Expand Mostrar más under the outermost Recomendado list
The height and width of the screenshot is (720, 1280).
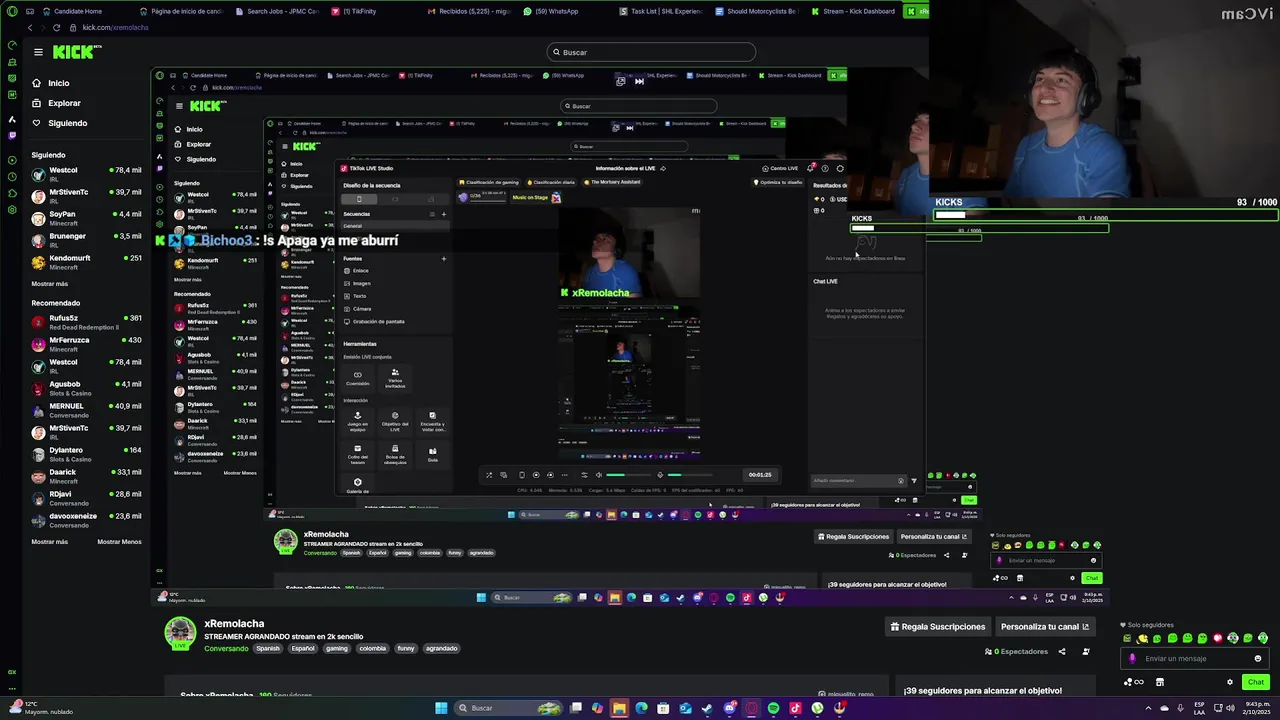50,542
